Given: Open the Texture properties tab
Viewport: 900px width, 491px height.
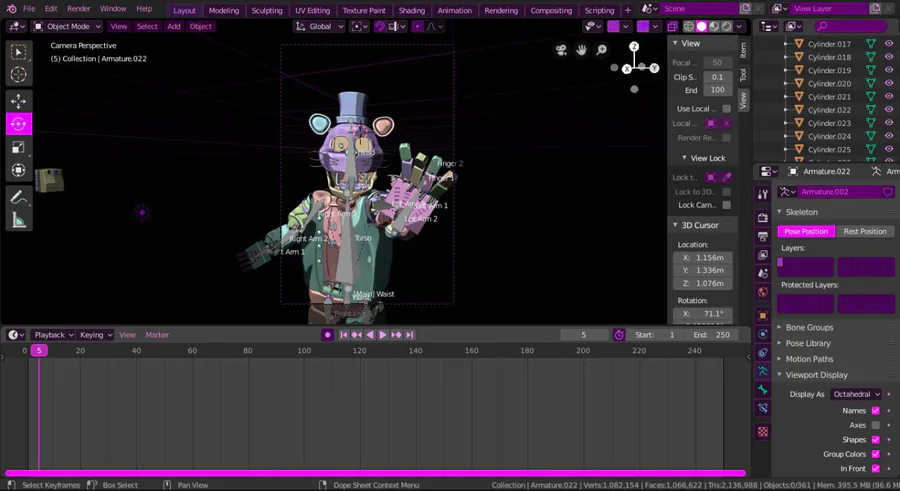Looking at the screenshot, I should 763,432.
